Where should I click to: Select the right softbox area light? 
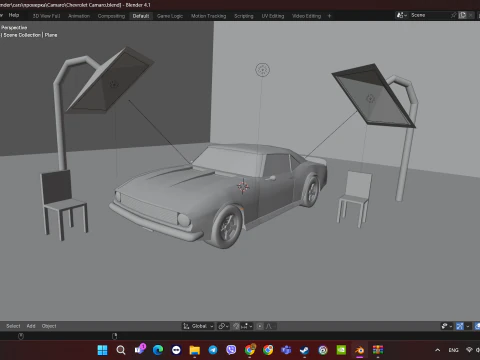coord(370,98)
